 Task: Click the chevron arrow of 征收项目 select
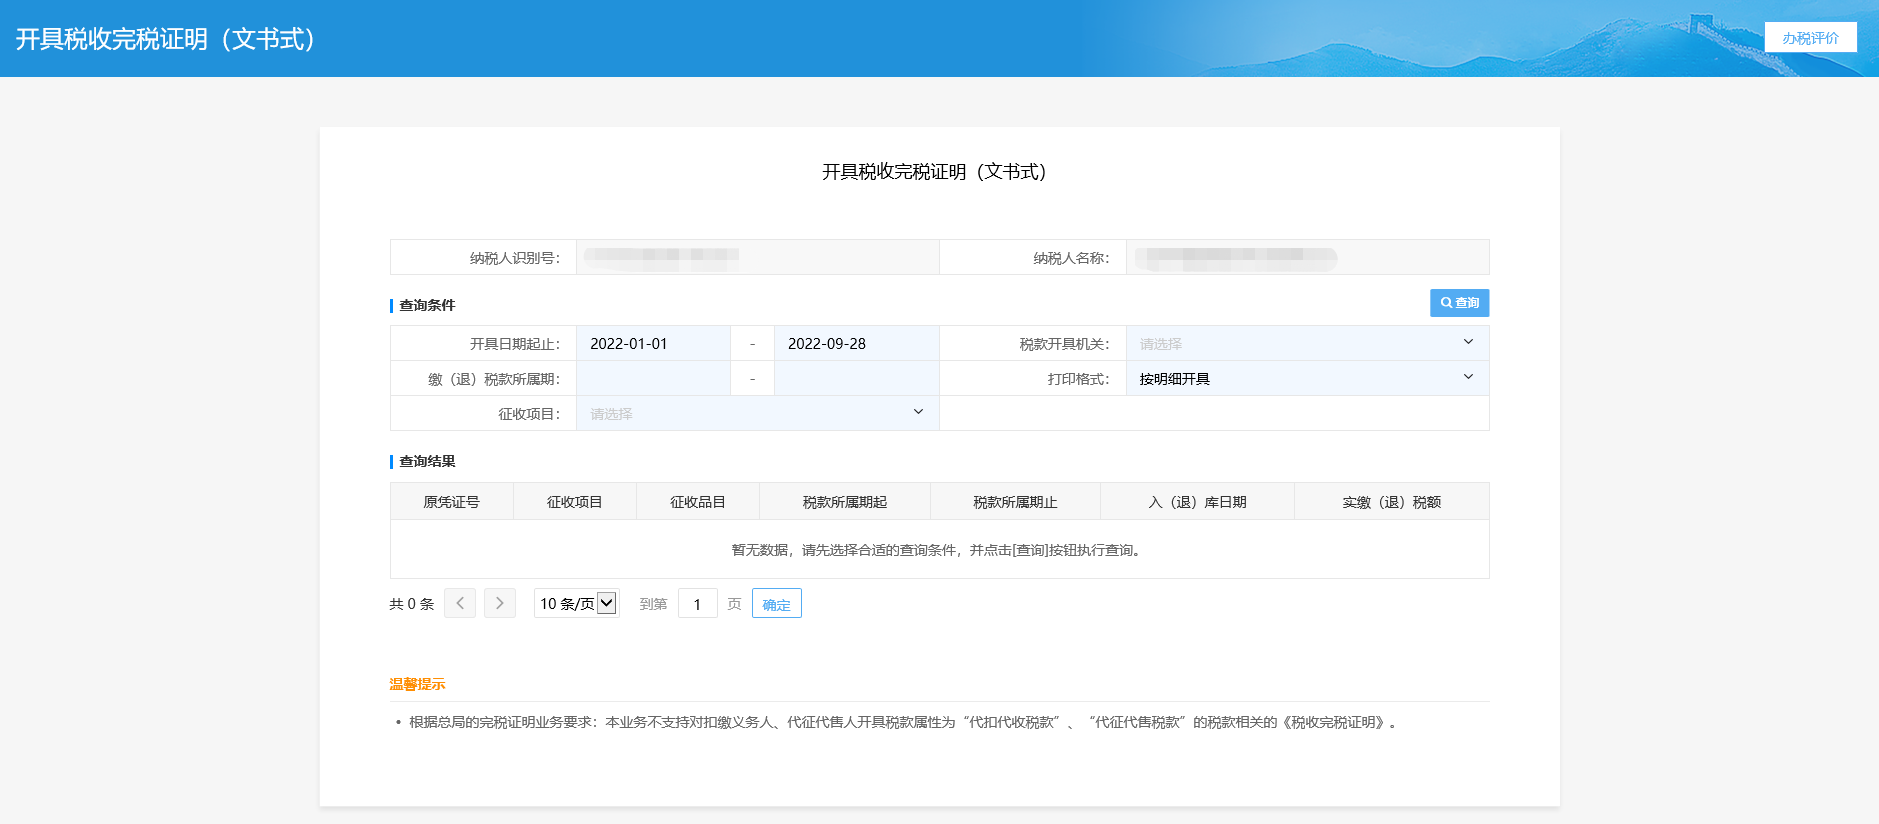click(x=918, y=412)
